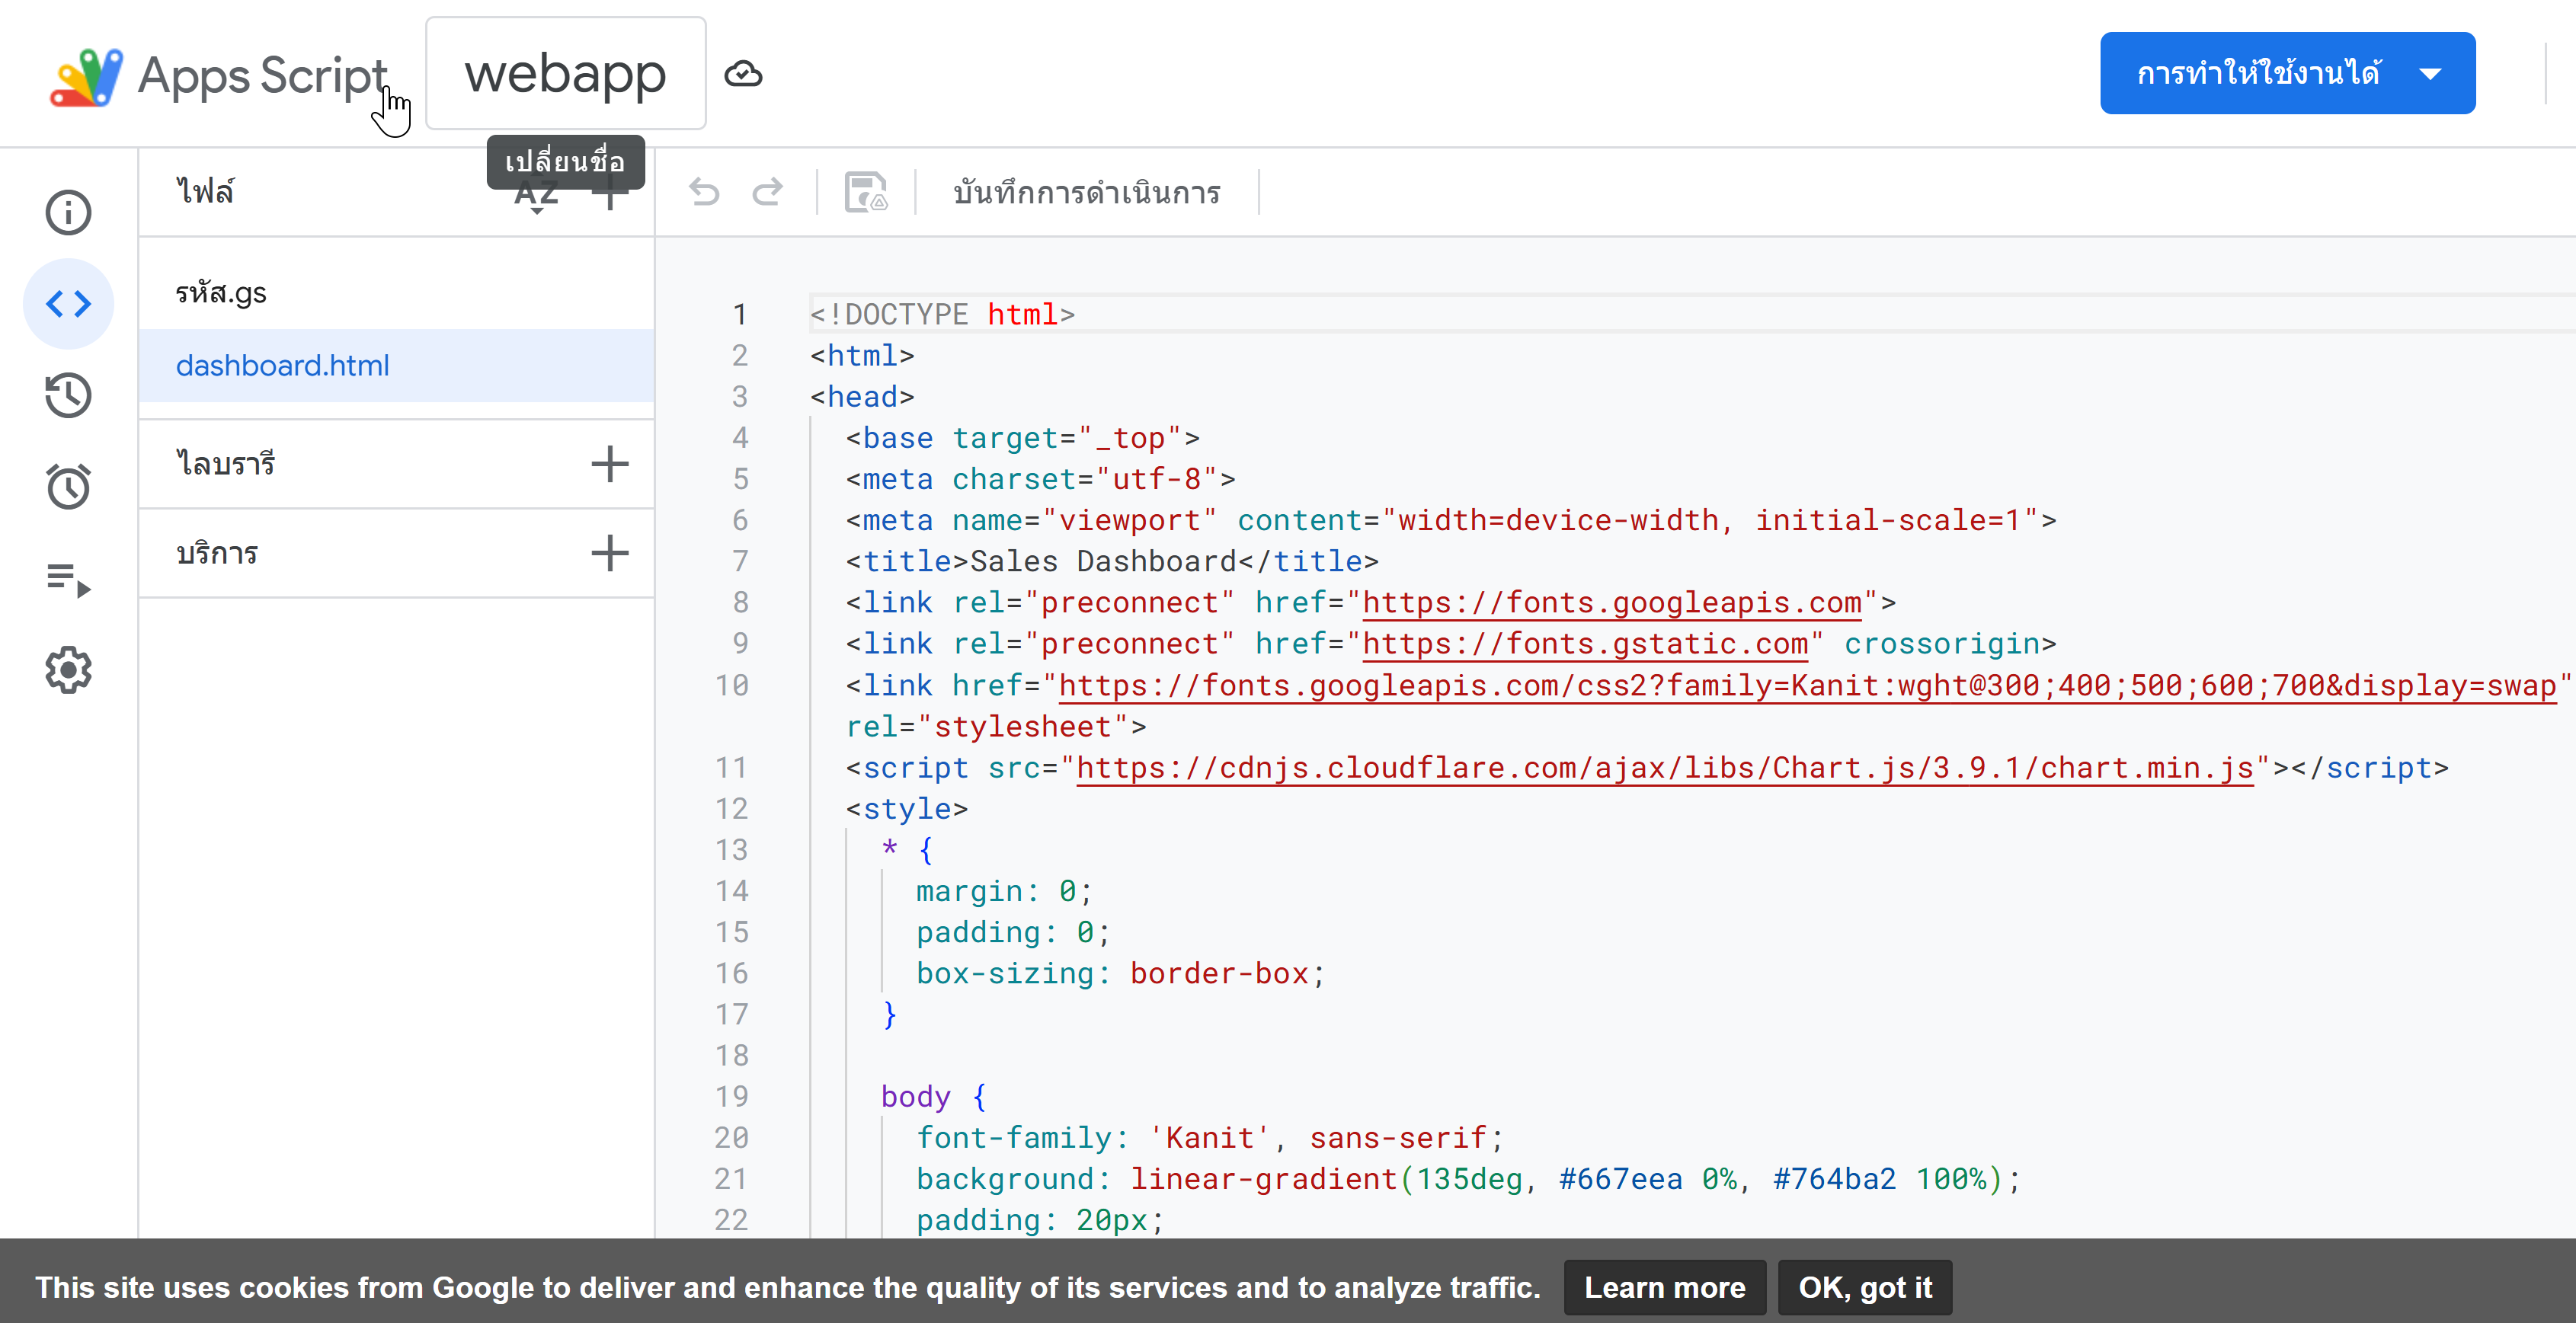Click the save project to Drive icon
Viewport: 2576px width, 1323px height.
coord(865,192)
